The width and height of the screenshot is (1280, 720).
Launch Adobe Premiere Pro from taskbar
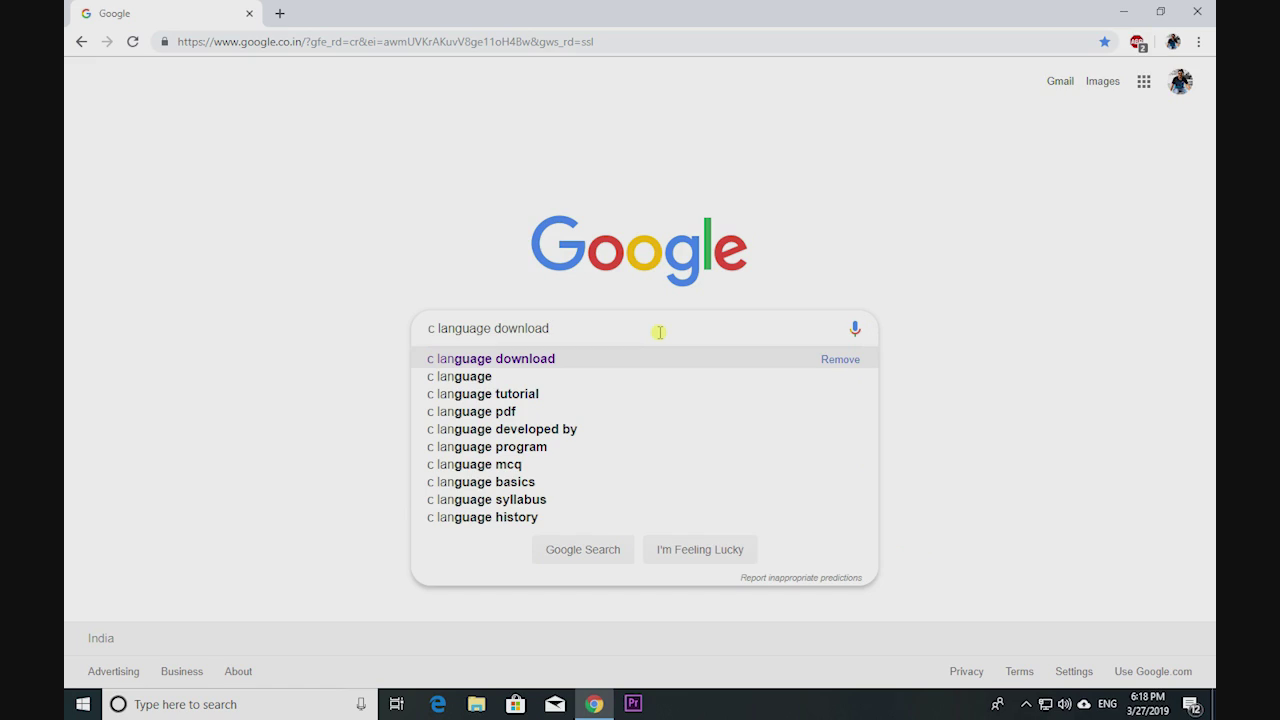click(633, 704)
